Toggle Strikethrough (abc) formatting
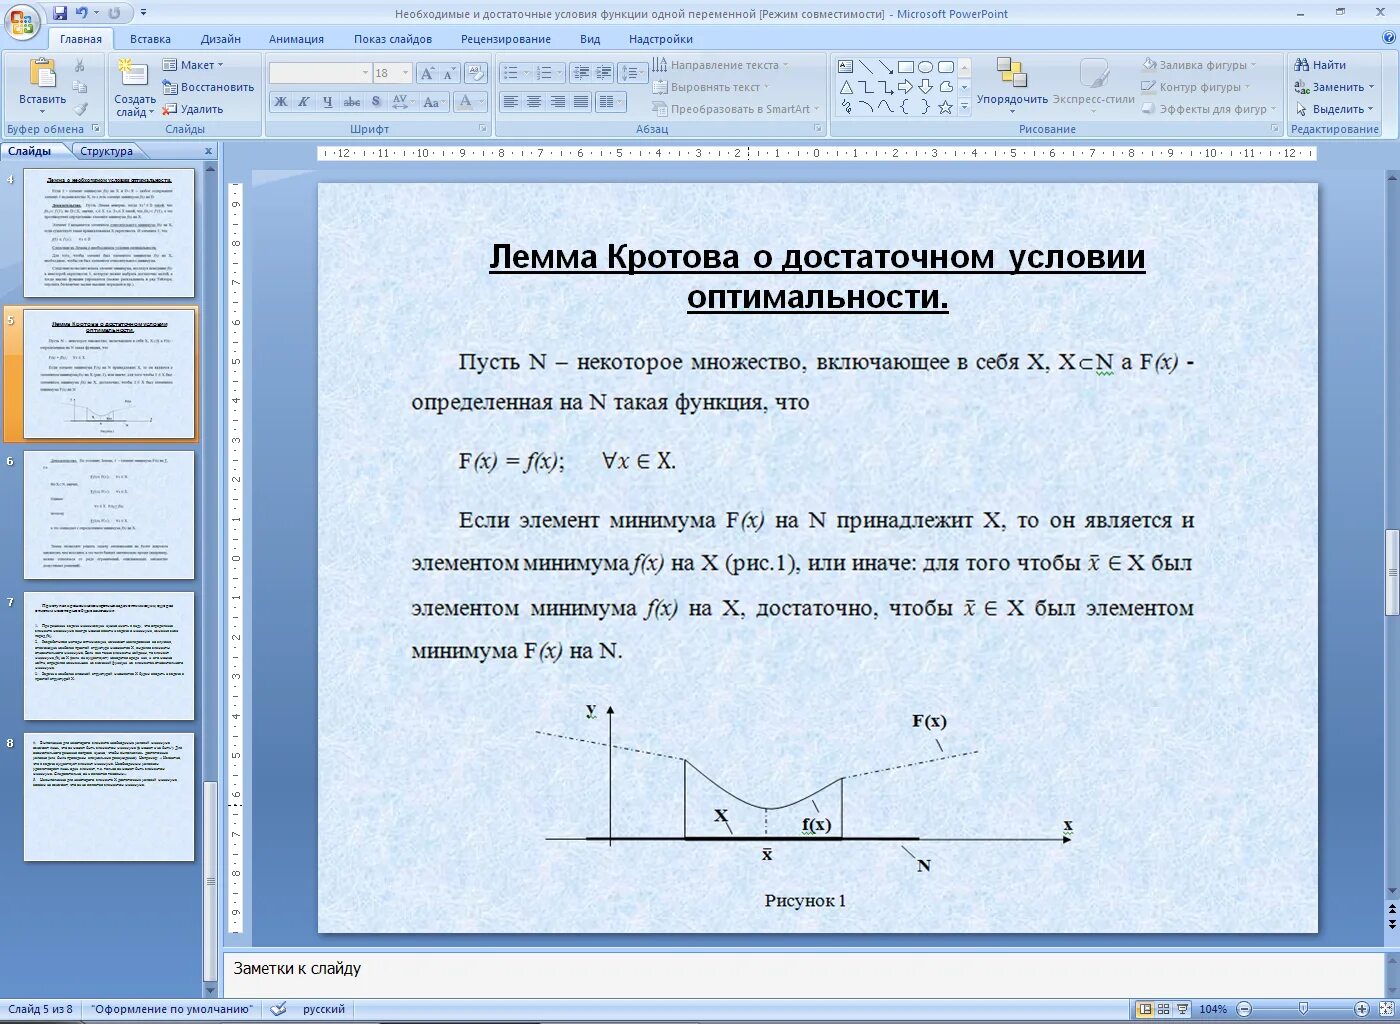Viewport: 1400px width, 1024px height. (352, 102)
